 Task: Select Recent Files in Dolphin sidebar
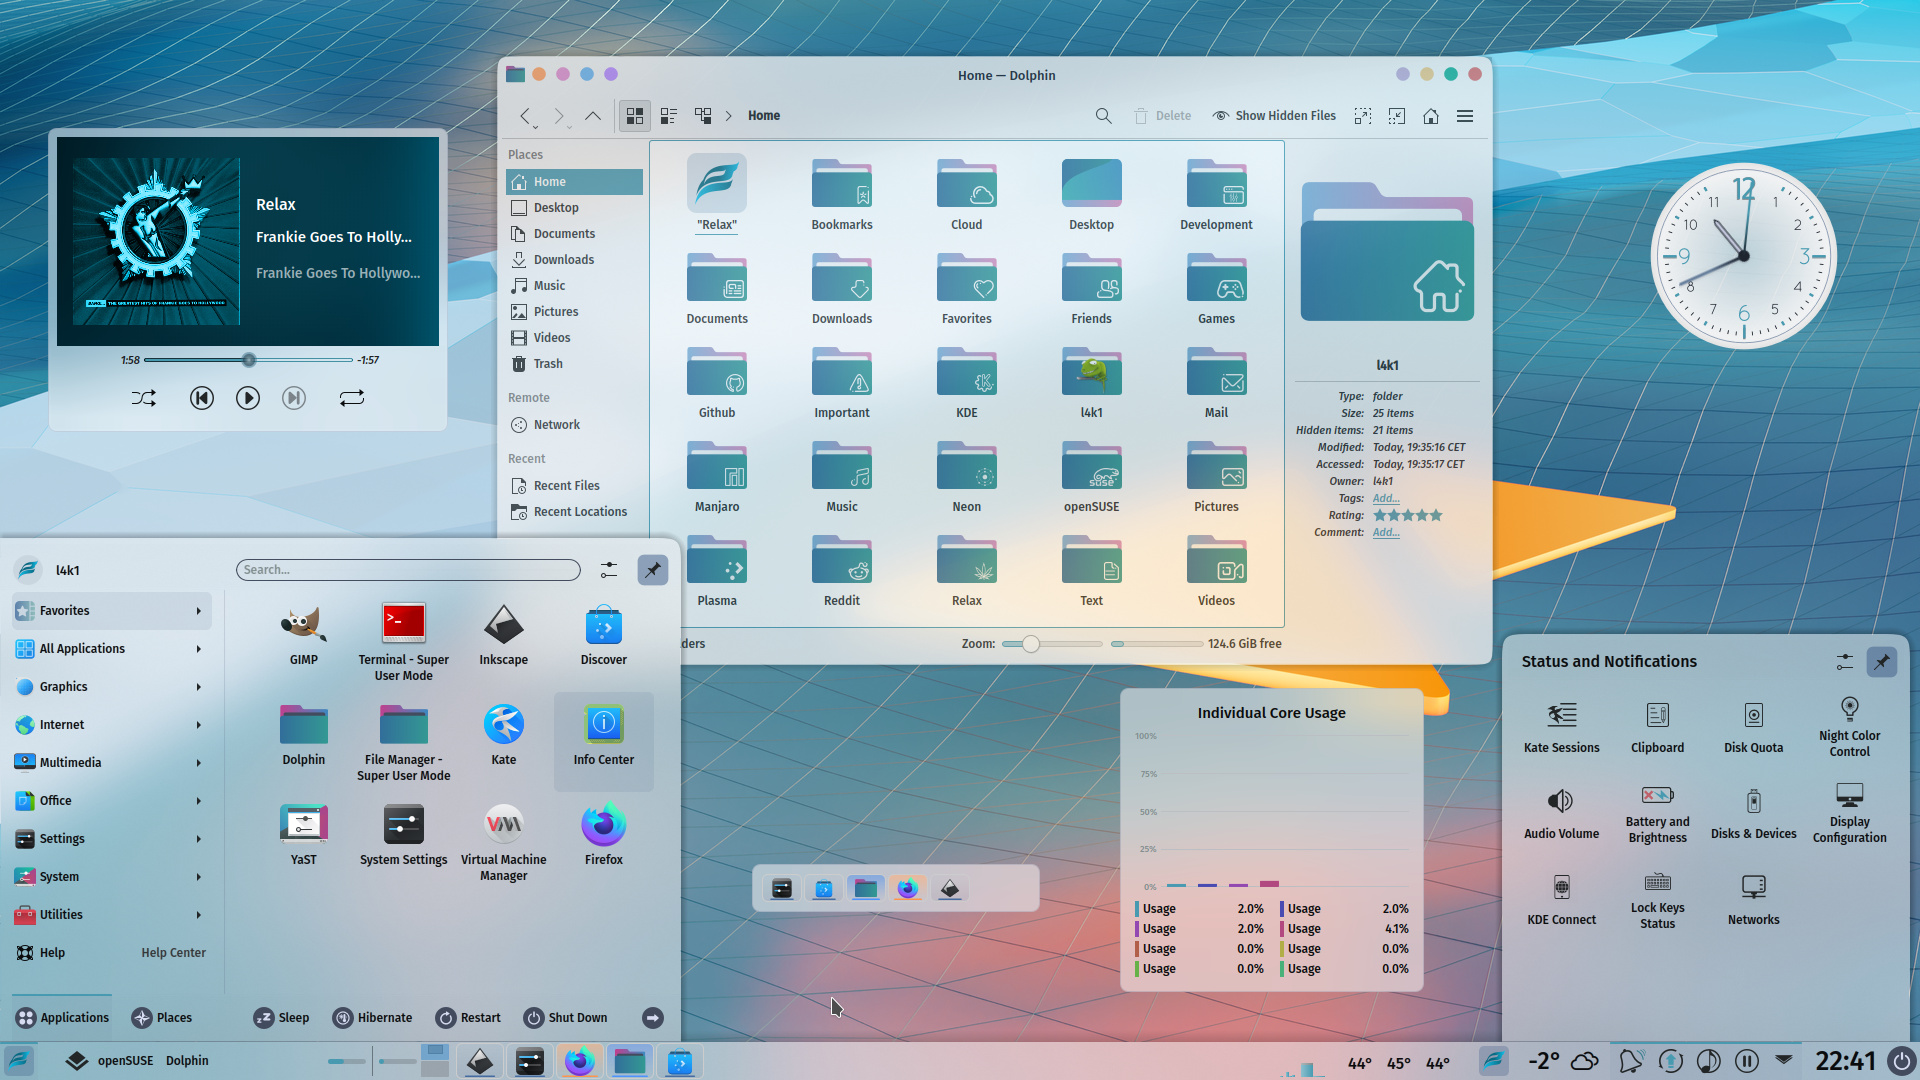(574, 486)
